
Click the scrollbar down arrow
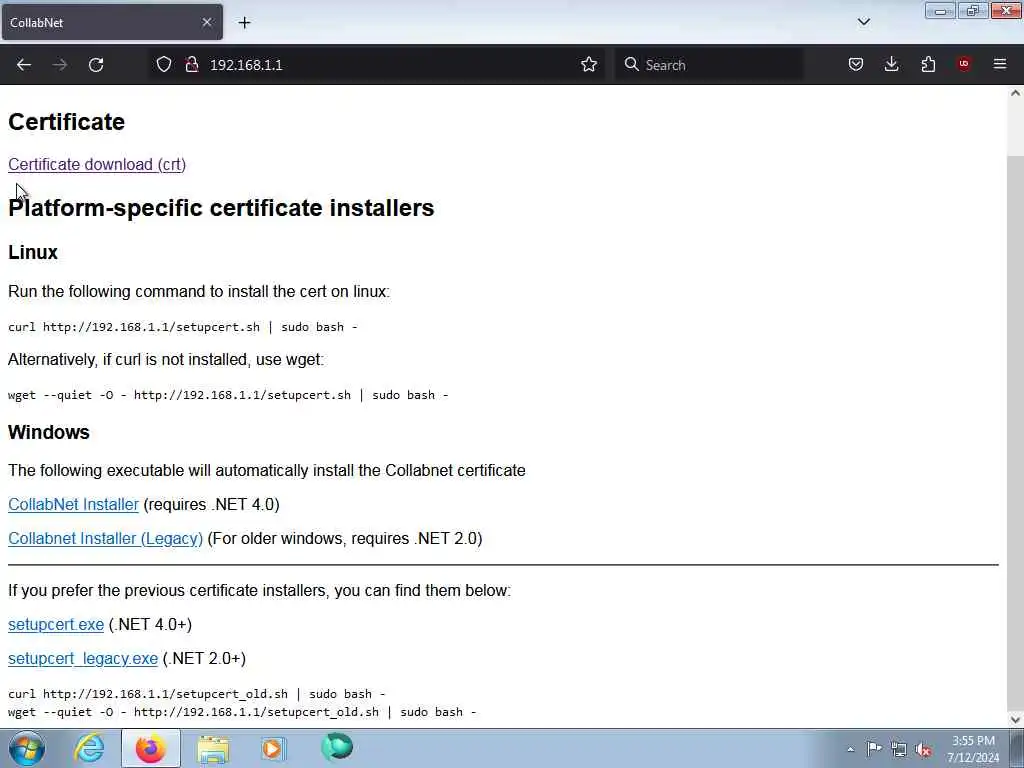1015,720
